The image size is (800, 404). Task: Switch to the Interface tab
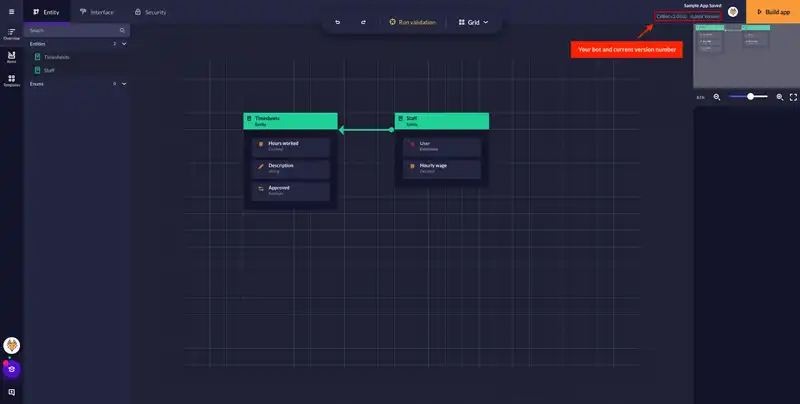pos(97,12)
